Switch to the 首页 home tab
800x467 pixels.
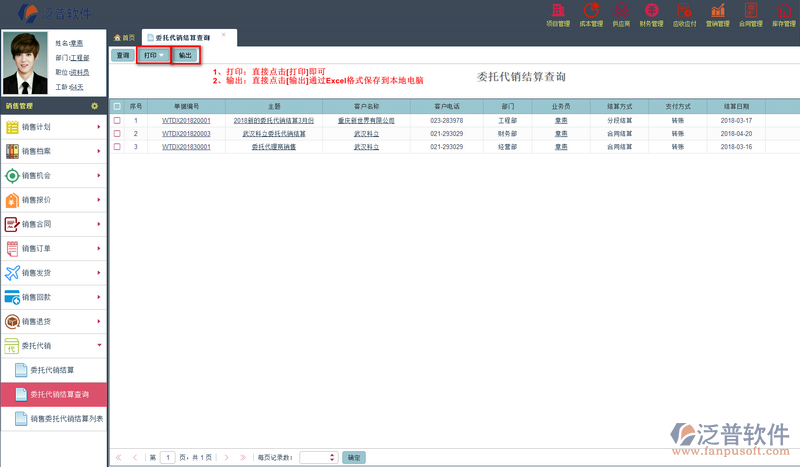point(124,37)
